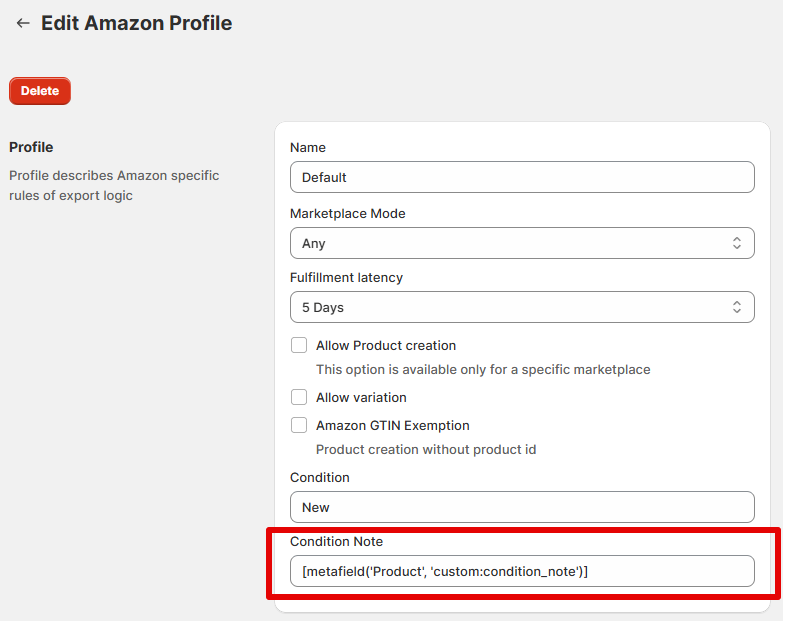Check the Amazon GTIN Exemption box
The height and width of the screenshot is (621, 786).
point(299,425)
